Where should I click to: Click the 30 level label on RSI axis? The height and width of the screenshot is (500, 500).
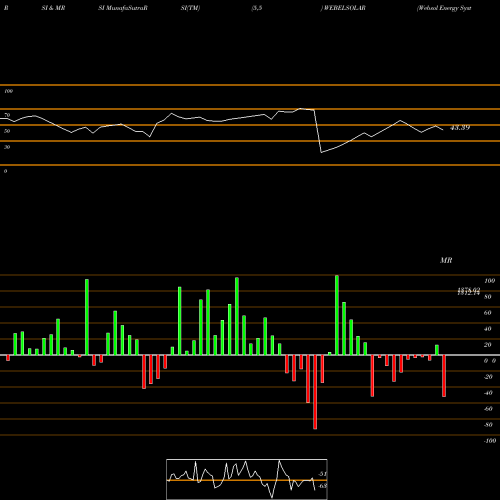pyautogui.click(x=7, y=147)
